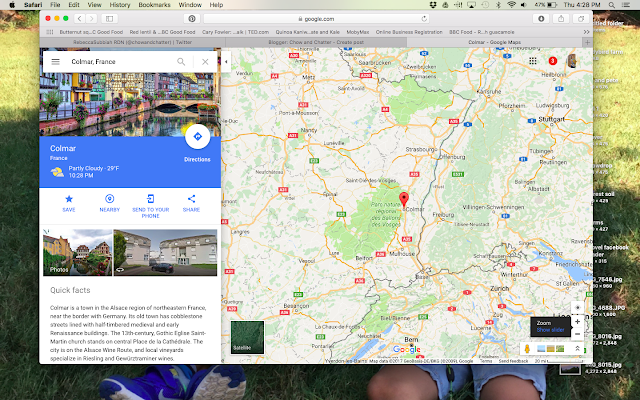Click the Terms link on map
This screenshot has width=640, height=400.
pyautogui.click(x=485, y=361)
